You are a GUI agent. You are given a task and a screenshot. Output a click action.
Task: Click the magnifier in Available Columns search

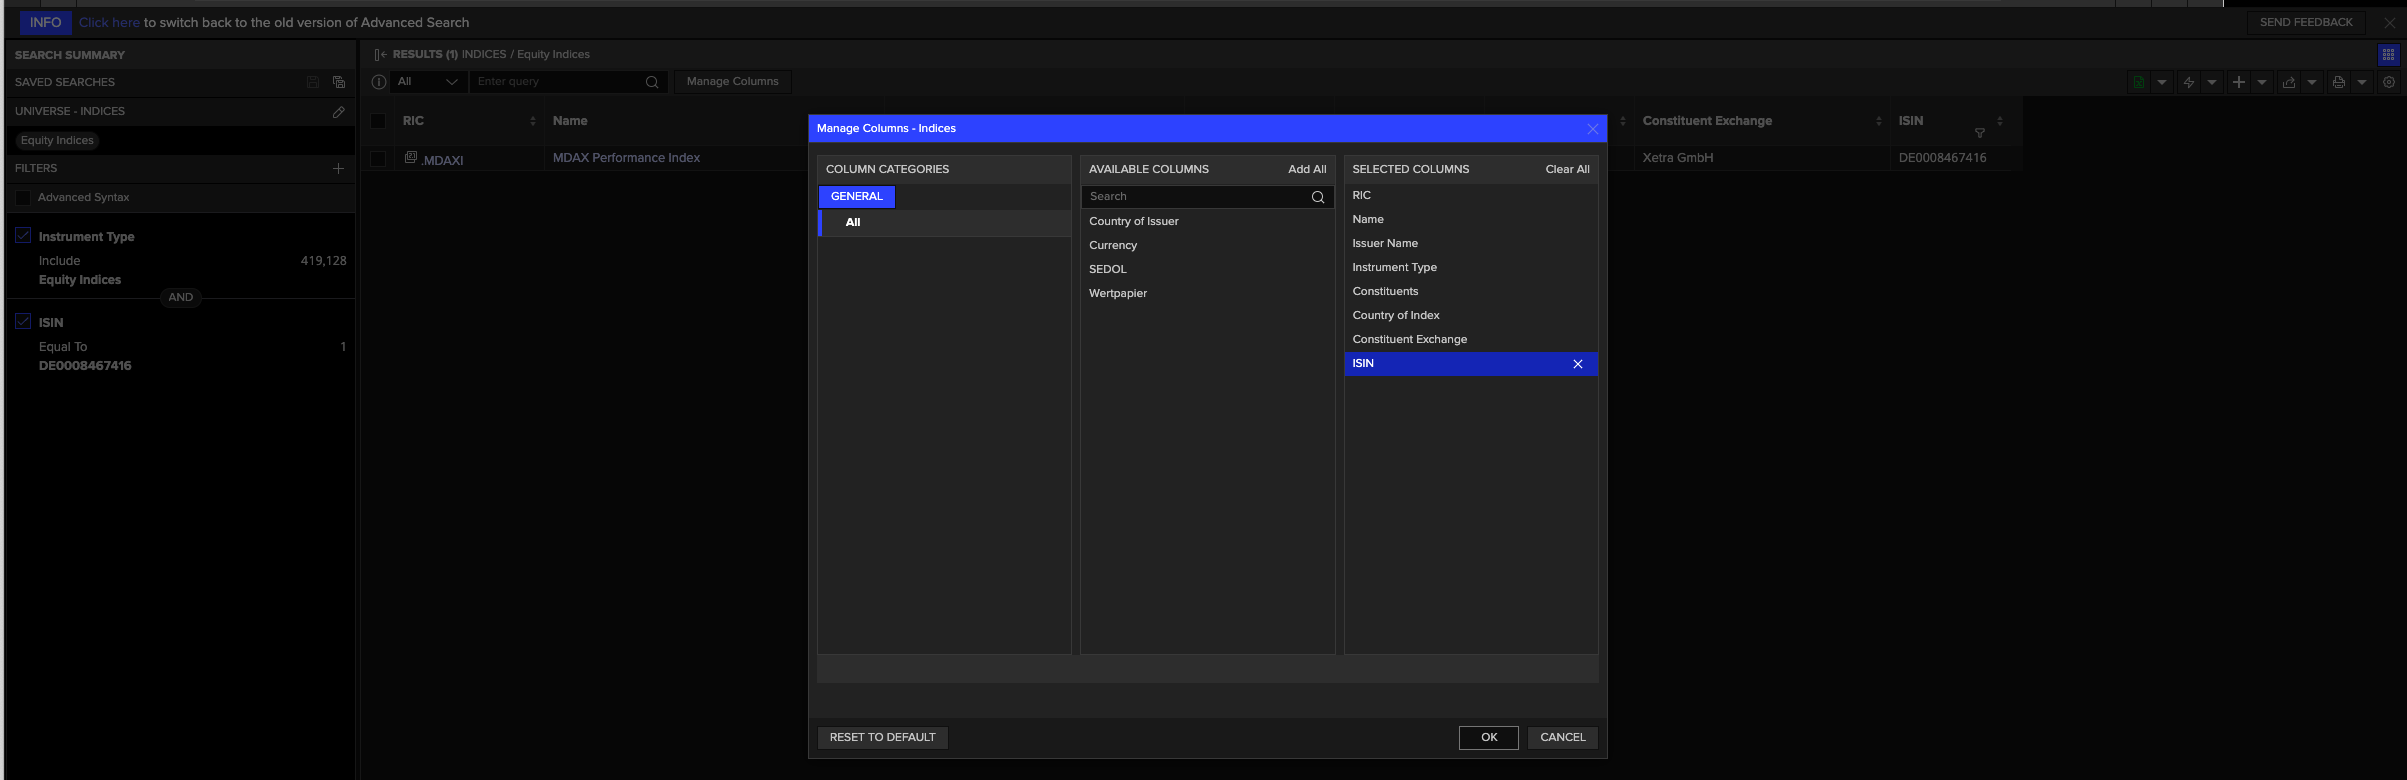(1318, 197)
